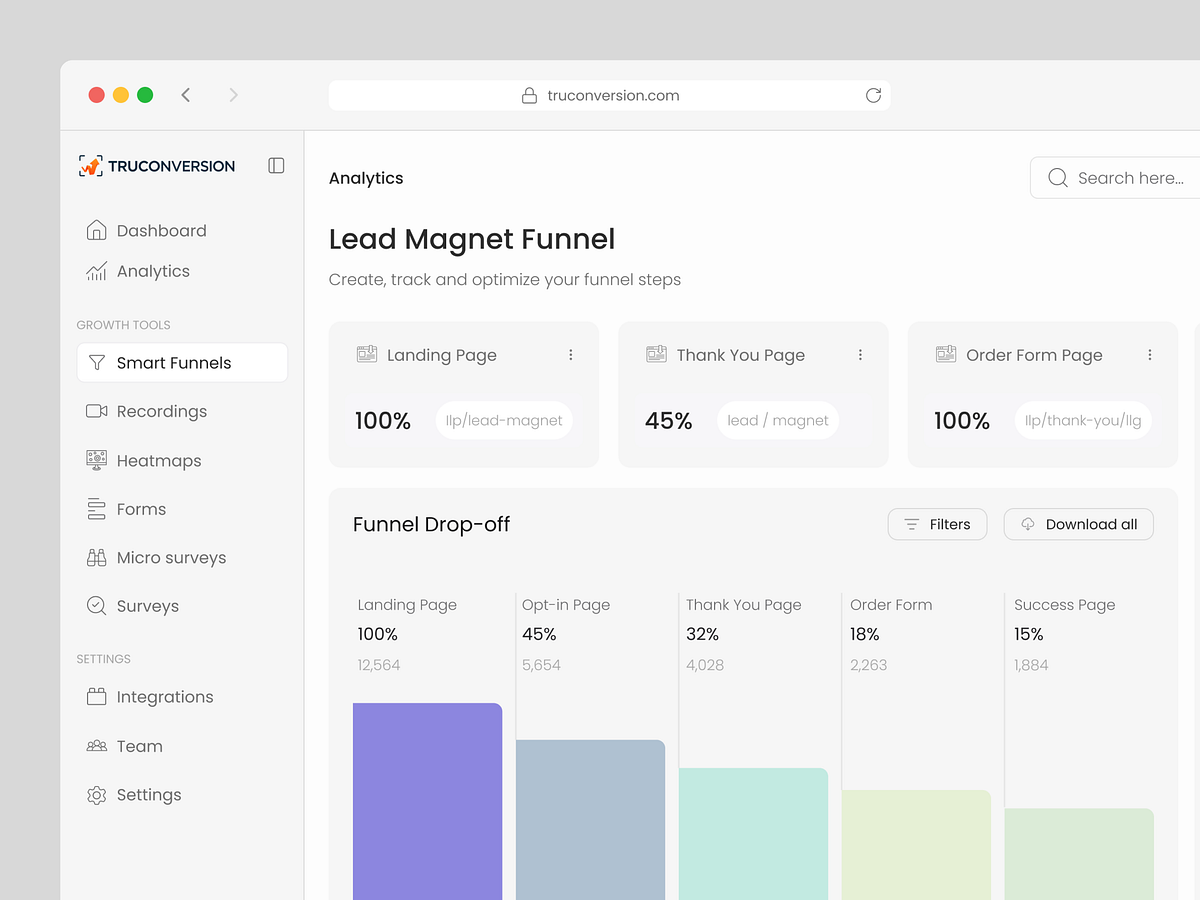Click the Forms icon in sidebar

point(97,509)
